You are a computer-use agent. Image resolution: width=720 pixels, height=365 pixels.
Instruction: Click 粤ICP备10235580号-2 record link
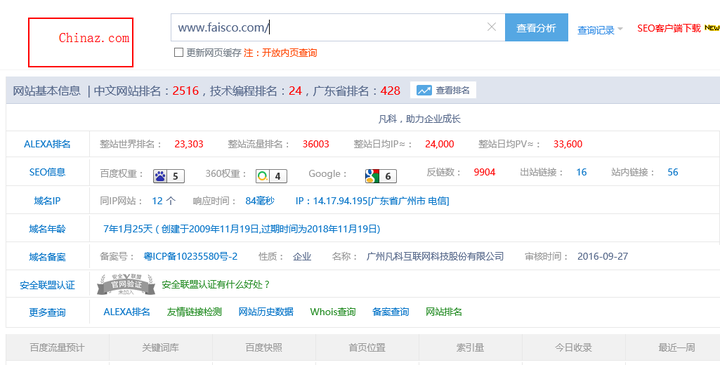pos(191,256)
